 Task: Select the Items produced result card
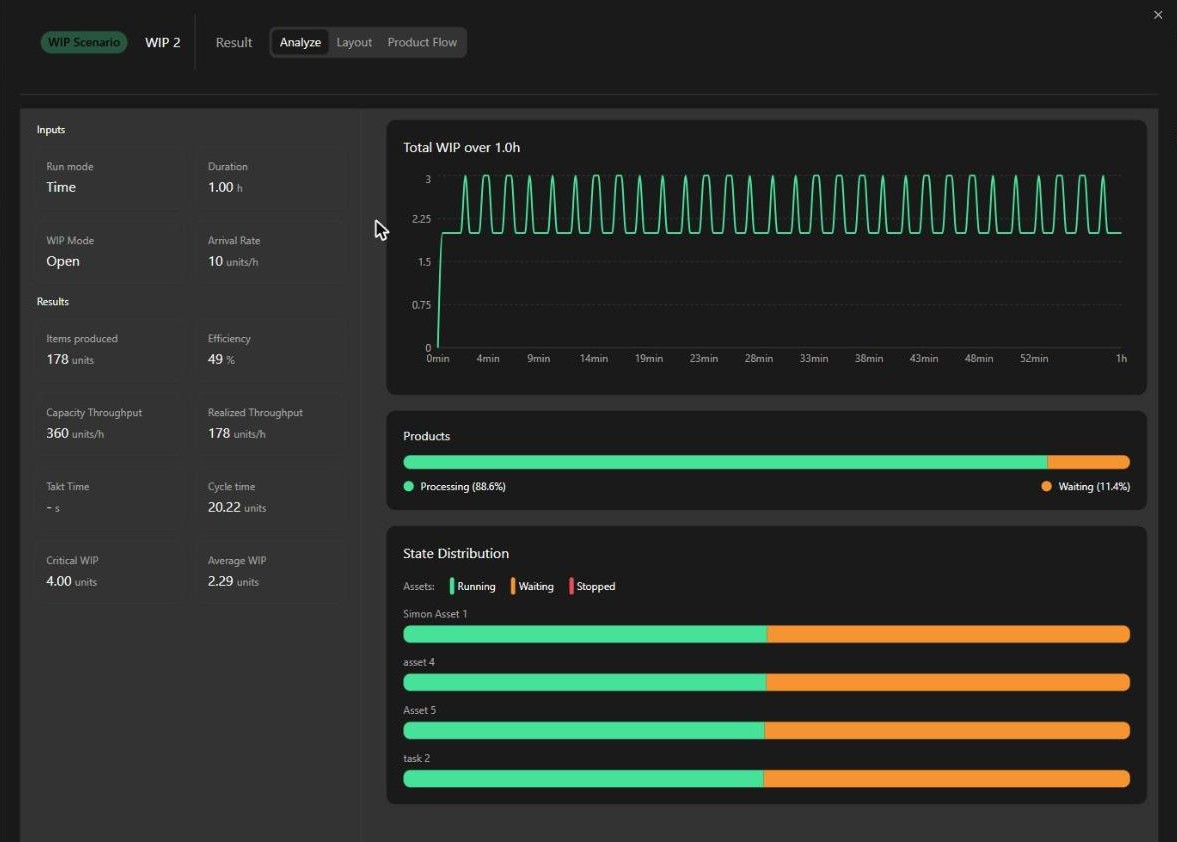point(109,349)
